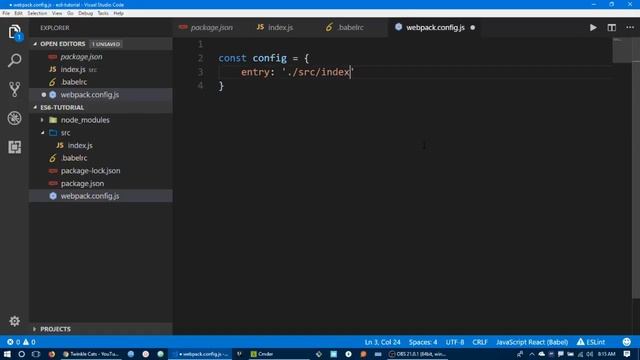The width and height of the screenshot is (640, 360).
Task: Click the ESLint warning status item
Action: [x=591, y=342]
